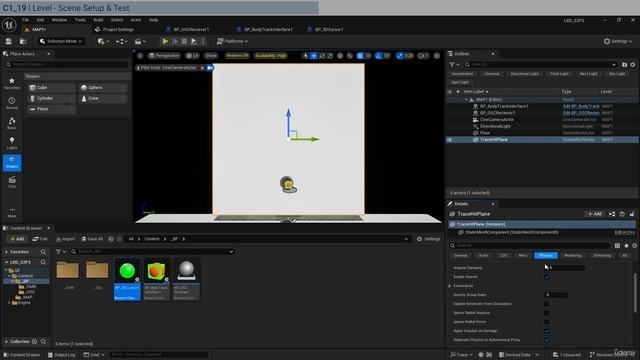Focus the Place Actors search field
Viewport: 640px width, 360px height.
tap(66, 64)
